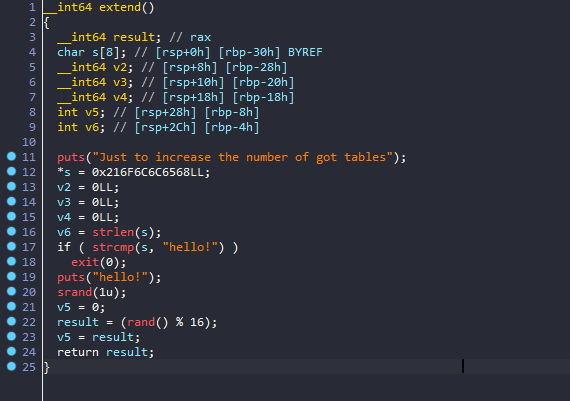The height and width of the screenshot is (401, 570).
Task: Toggle breakpoint dot on line 16
Action: point(12,231)
